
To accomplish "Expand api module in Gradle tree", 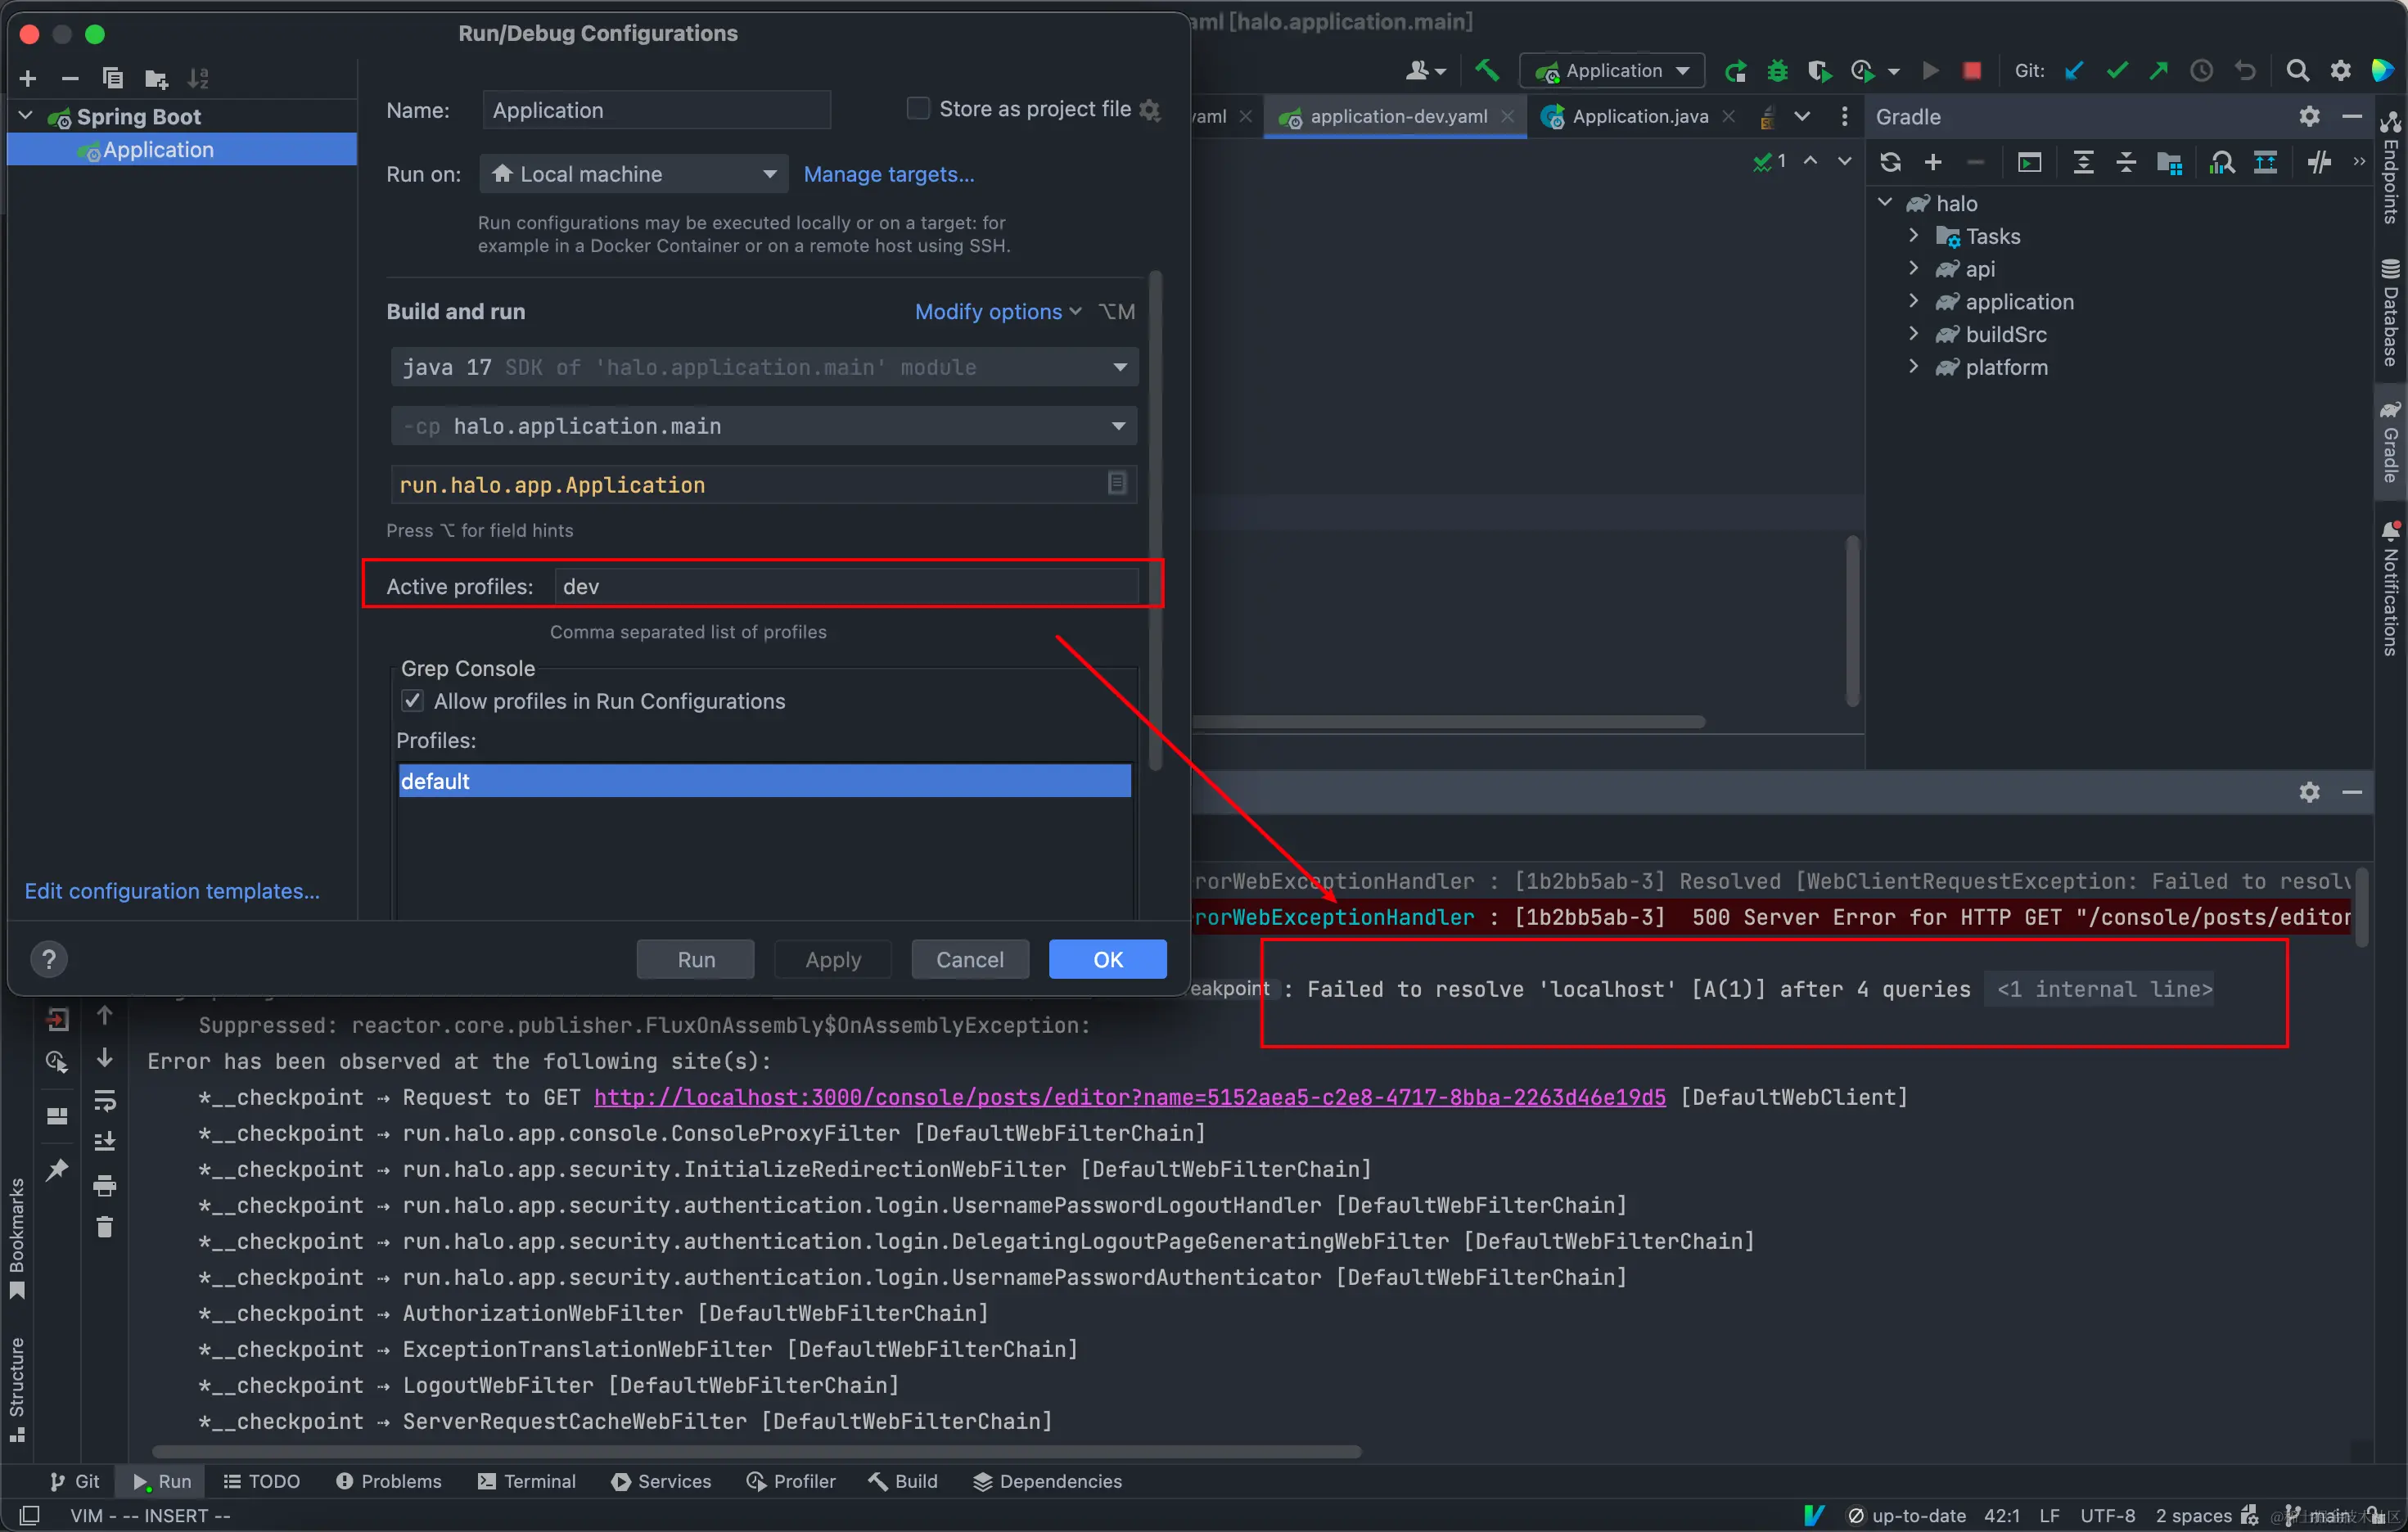I will pos(1913,269).
